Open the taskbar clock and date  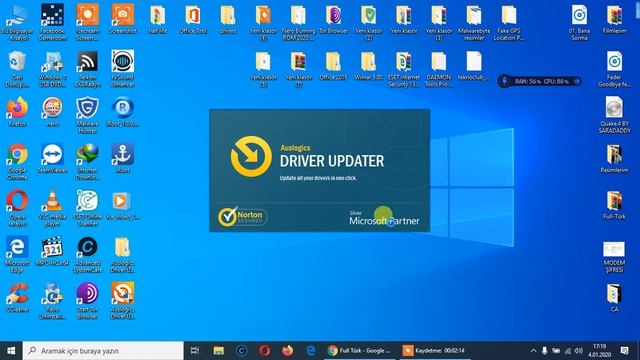click(x=600, y=351)
